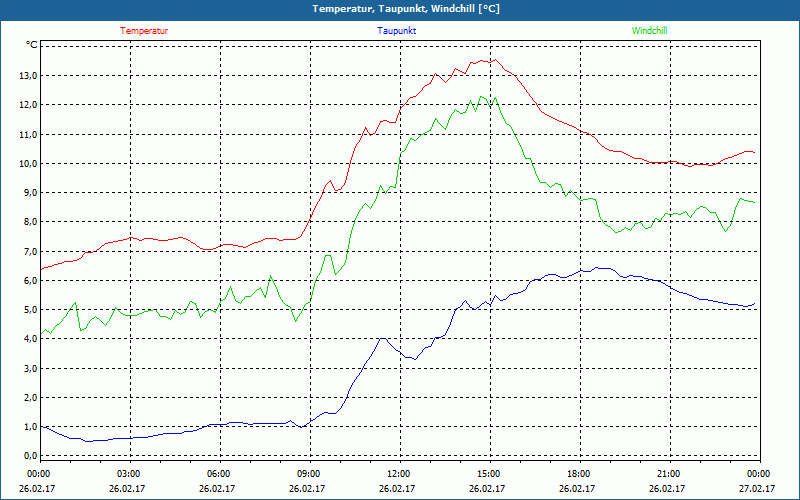800x500 pixels.
Task: Click the 6,0 Y-axis value
Action: [x=31, y=281]
